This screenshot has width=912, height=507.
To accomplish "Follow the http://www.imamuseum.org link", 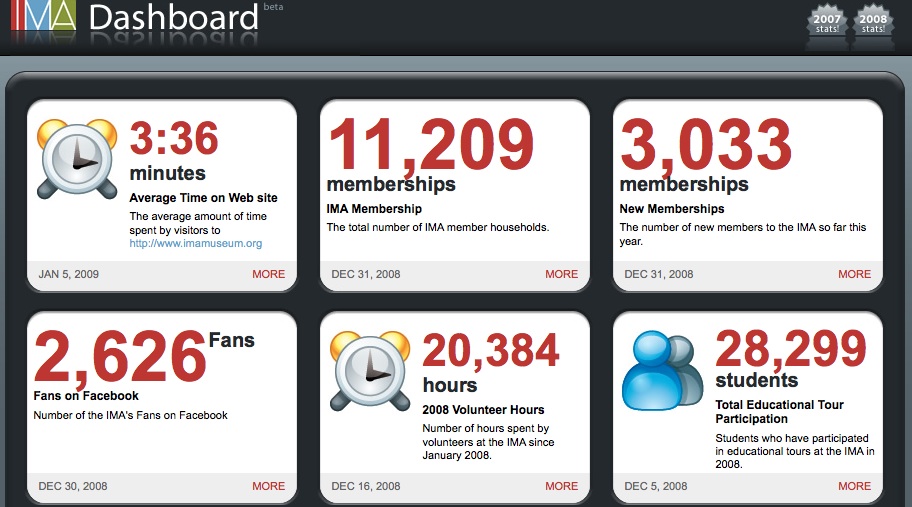I will (x=195, y=244).
